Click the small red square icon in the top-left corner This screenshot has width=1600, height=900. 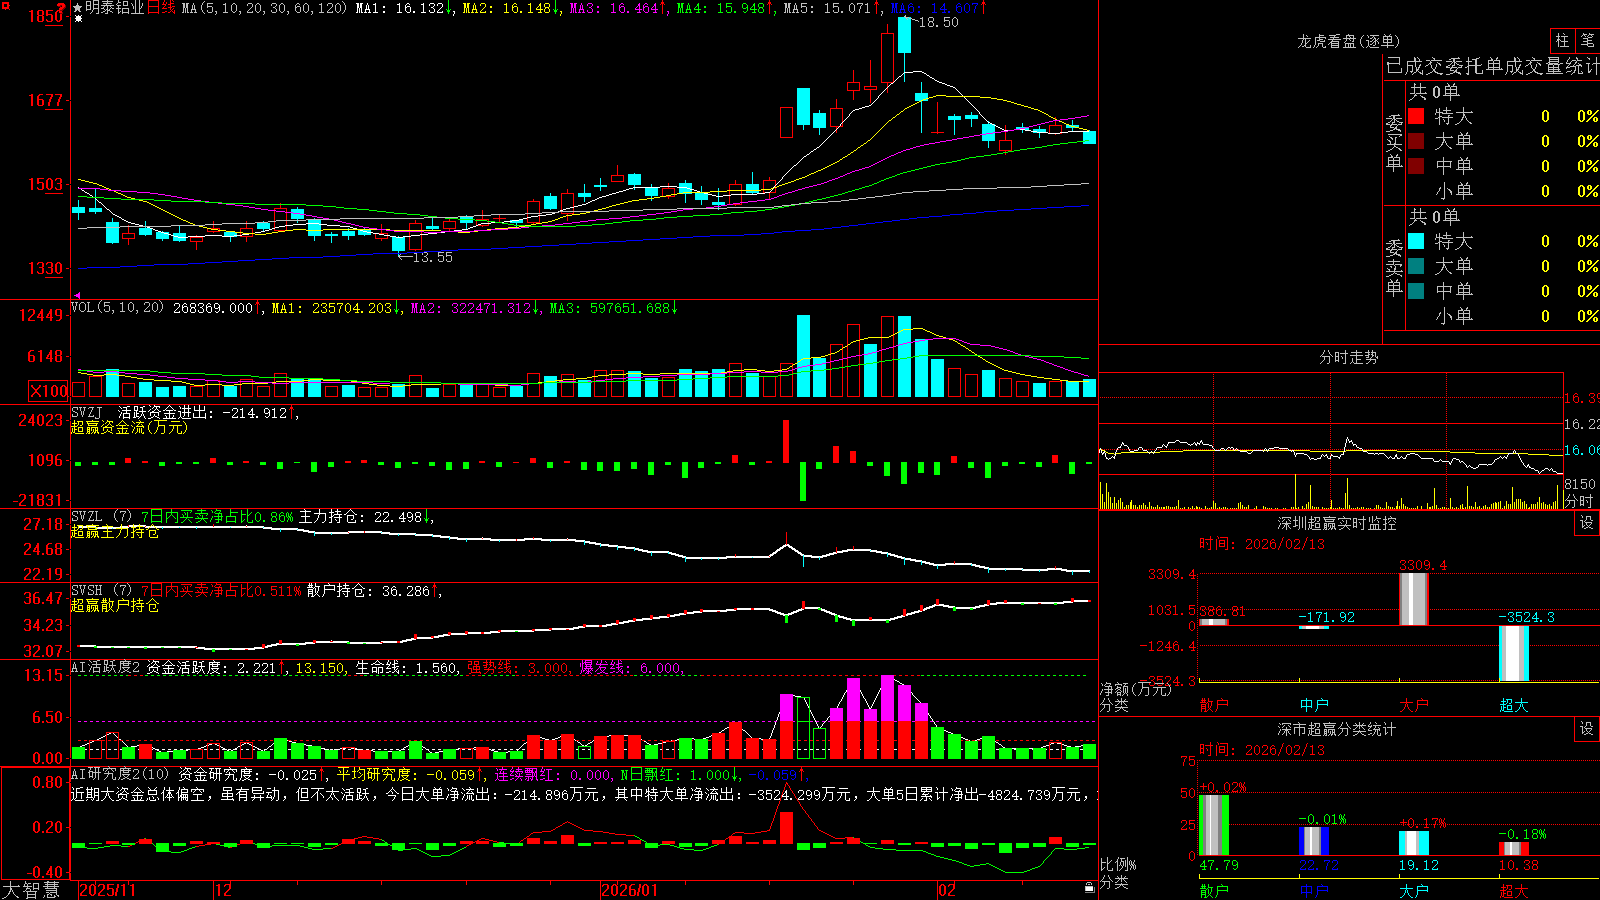(x=5, y=6)
